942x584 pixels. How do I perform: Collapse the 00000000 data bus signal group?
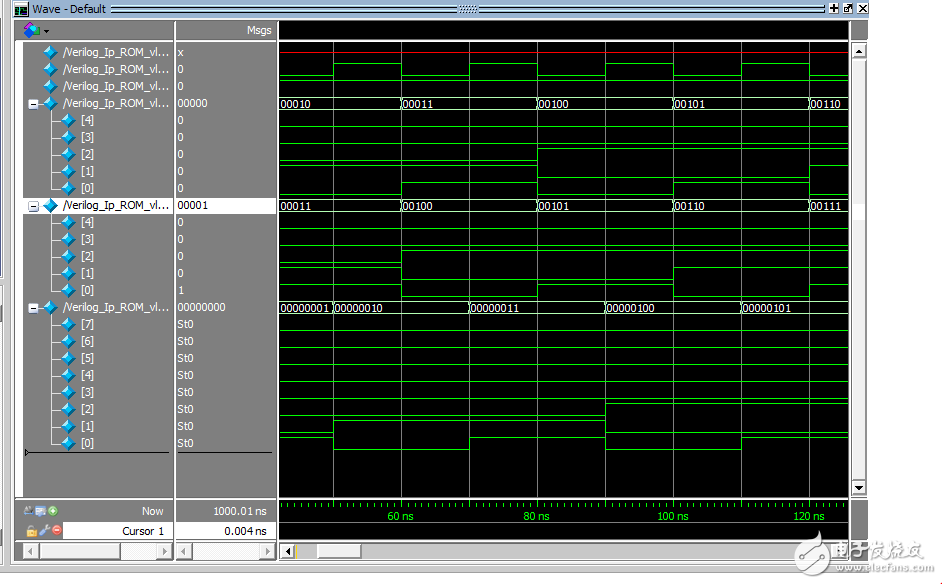[33, 308]
